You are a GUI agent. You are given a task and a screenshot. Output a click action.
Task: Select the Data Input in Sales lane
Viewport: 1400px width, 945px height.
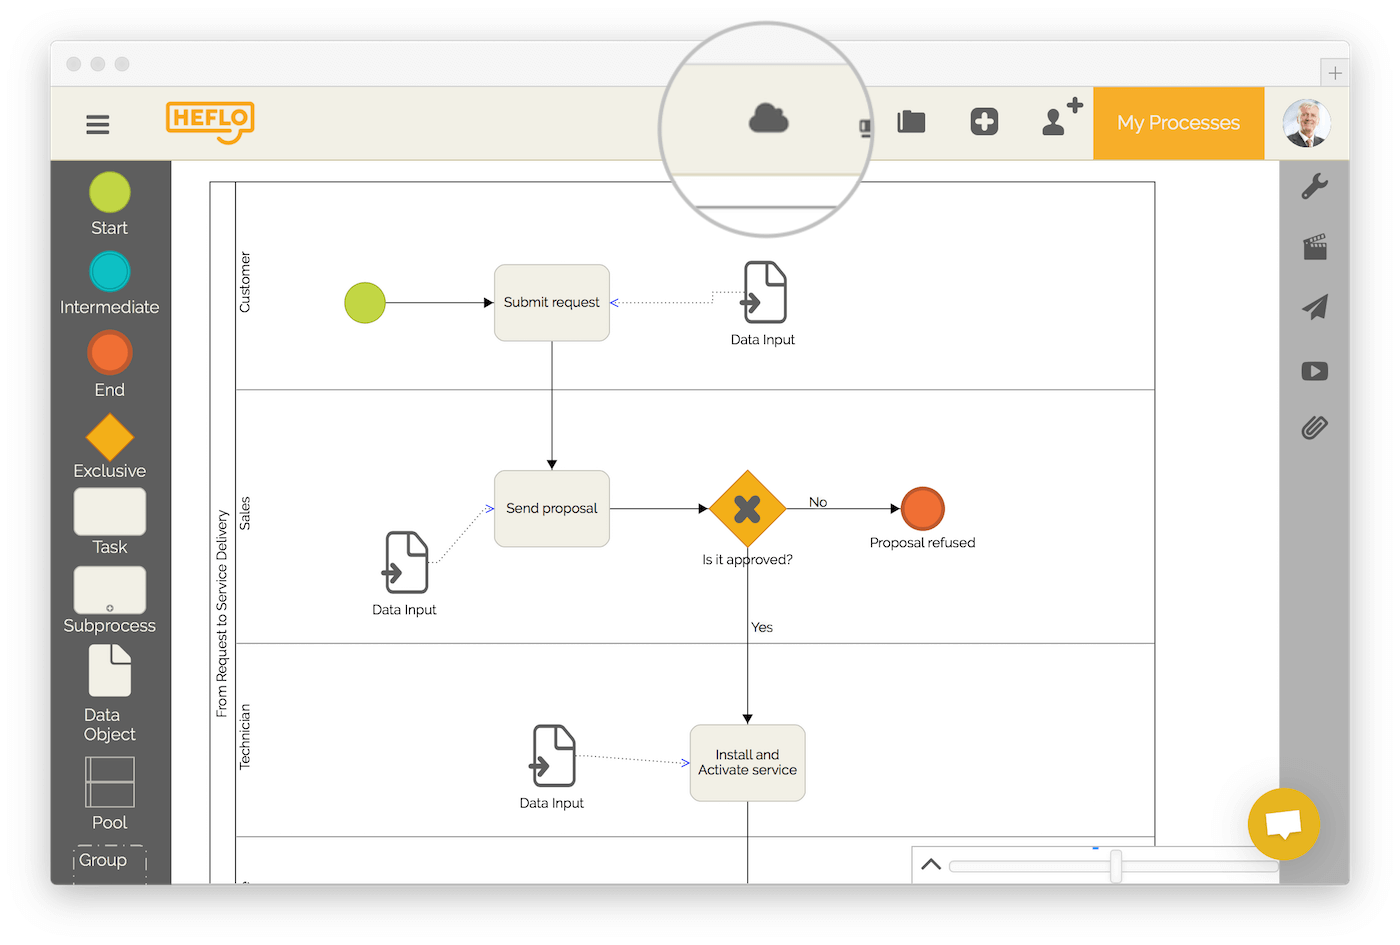(406, 562)
